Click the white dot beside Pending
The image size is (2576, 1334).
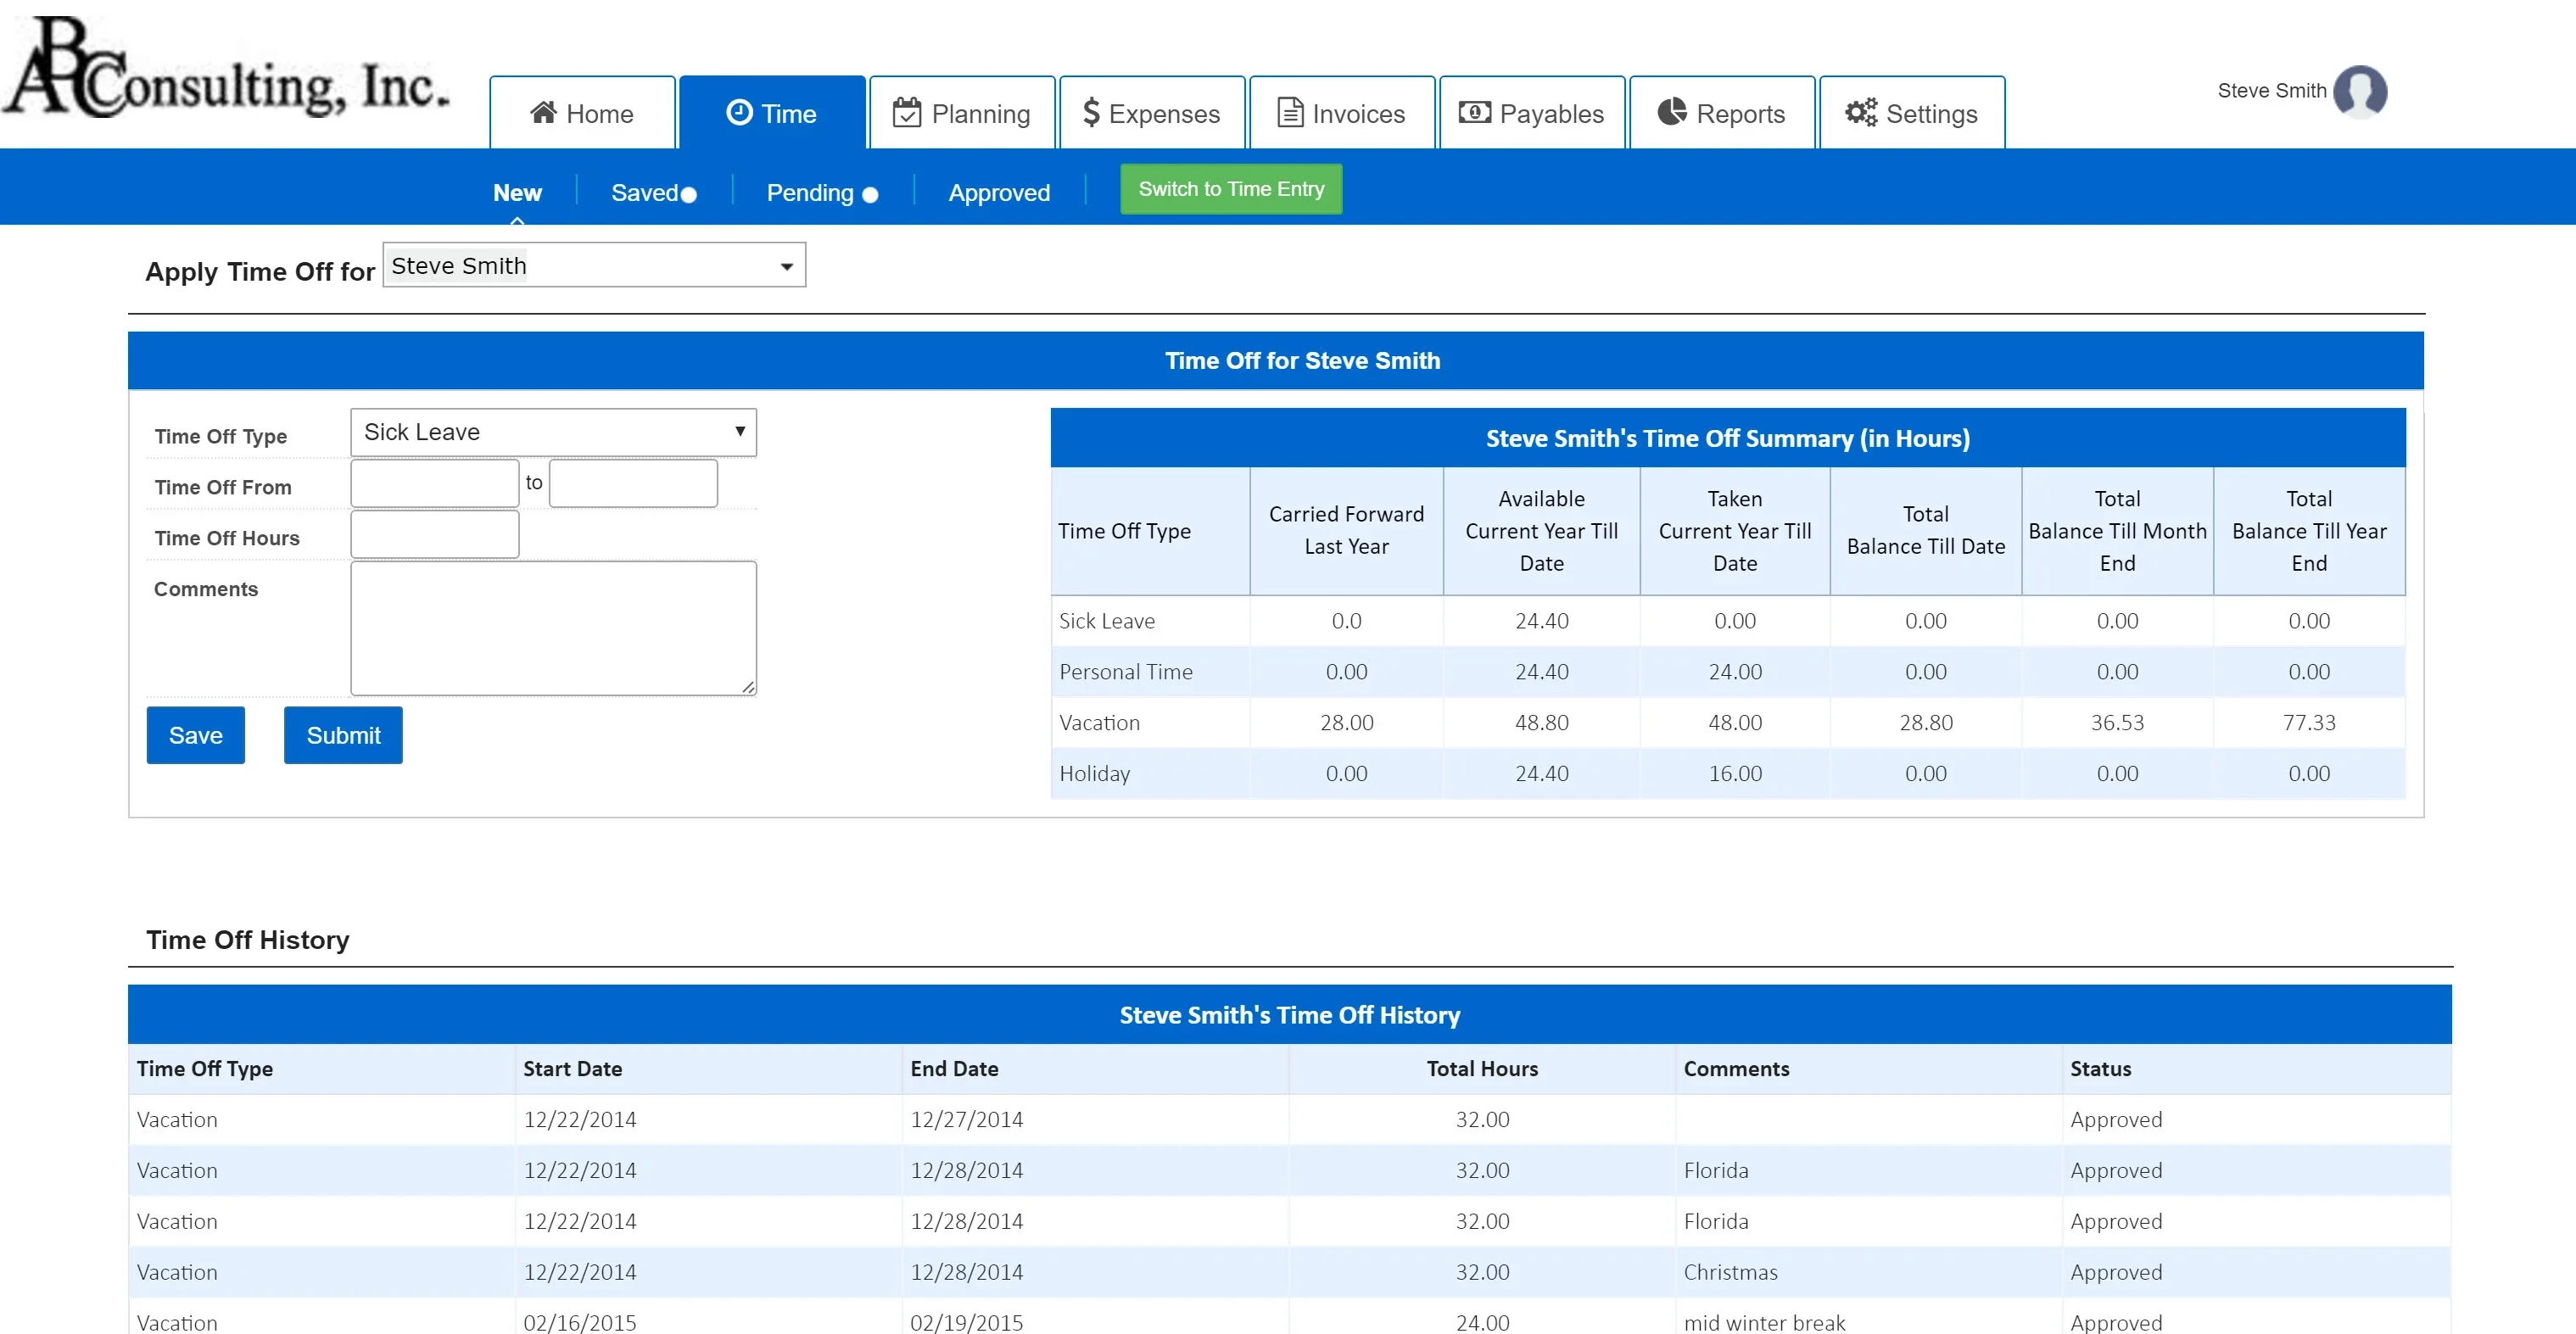point(870,195)
